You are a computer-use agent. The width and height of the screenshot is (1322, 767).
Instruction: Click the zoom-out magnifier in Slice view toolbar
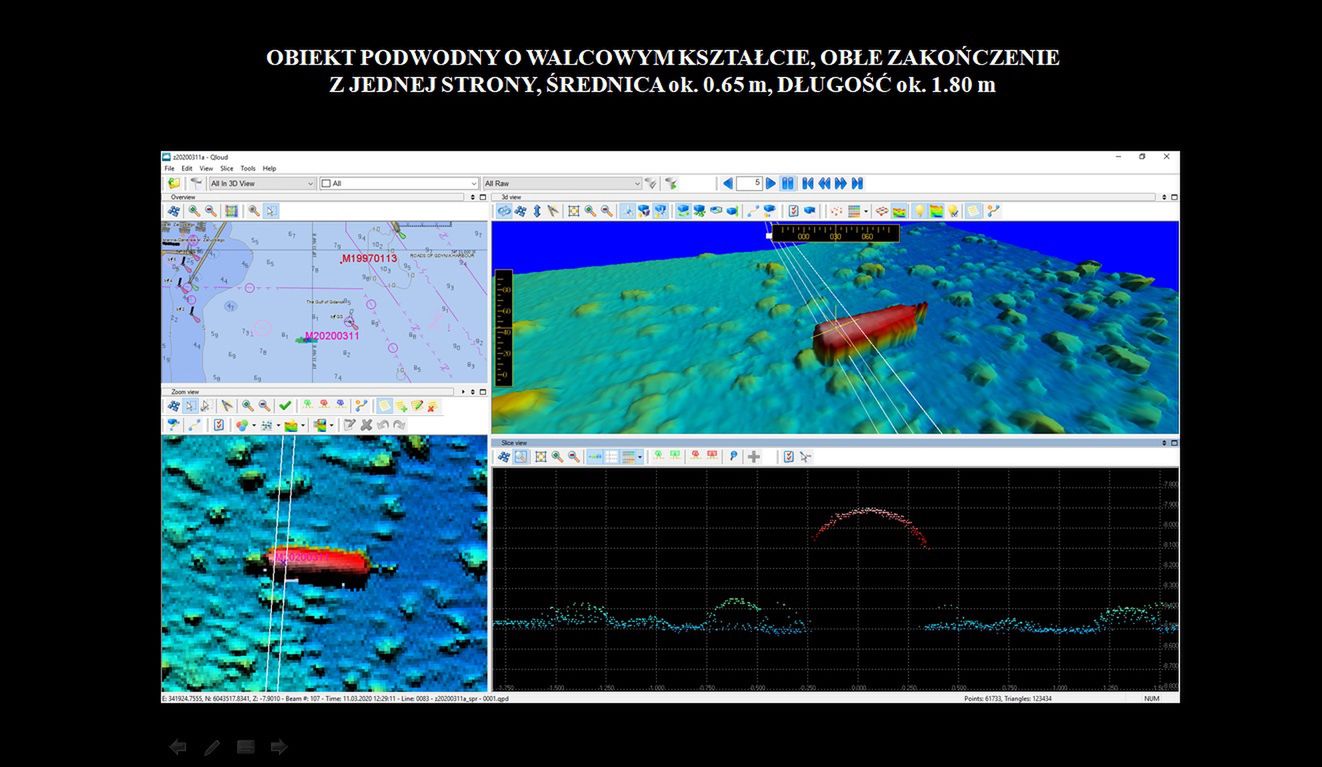tap(574, 457)
